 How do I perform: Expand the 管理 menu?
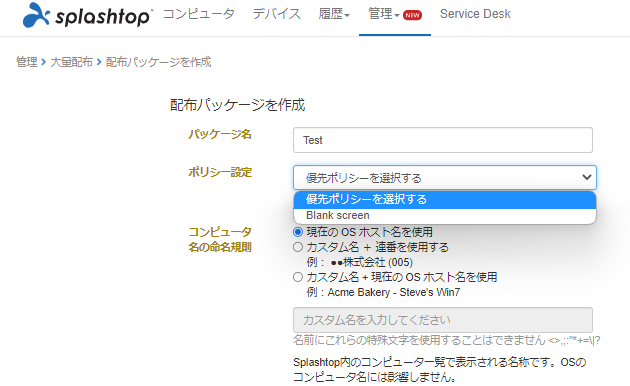384,14
